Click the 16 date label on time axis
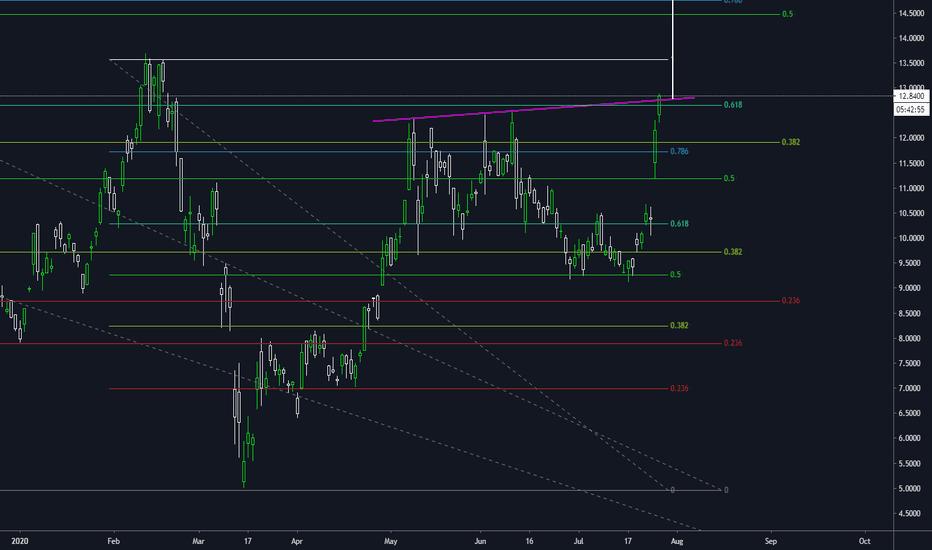Screen dimensions: 932x550 pos(530,541)
